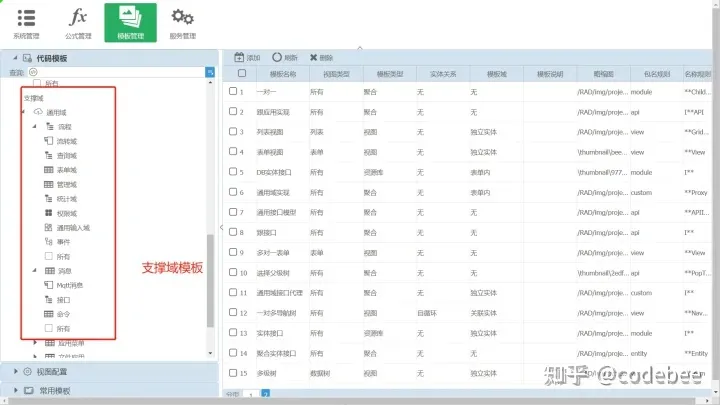Expand the 应用菜单 tree node

[35, 343]
